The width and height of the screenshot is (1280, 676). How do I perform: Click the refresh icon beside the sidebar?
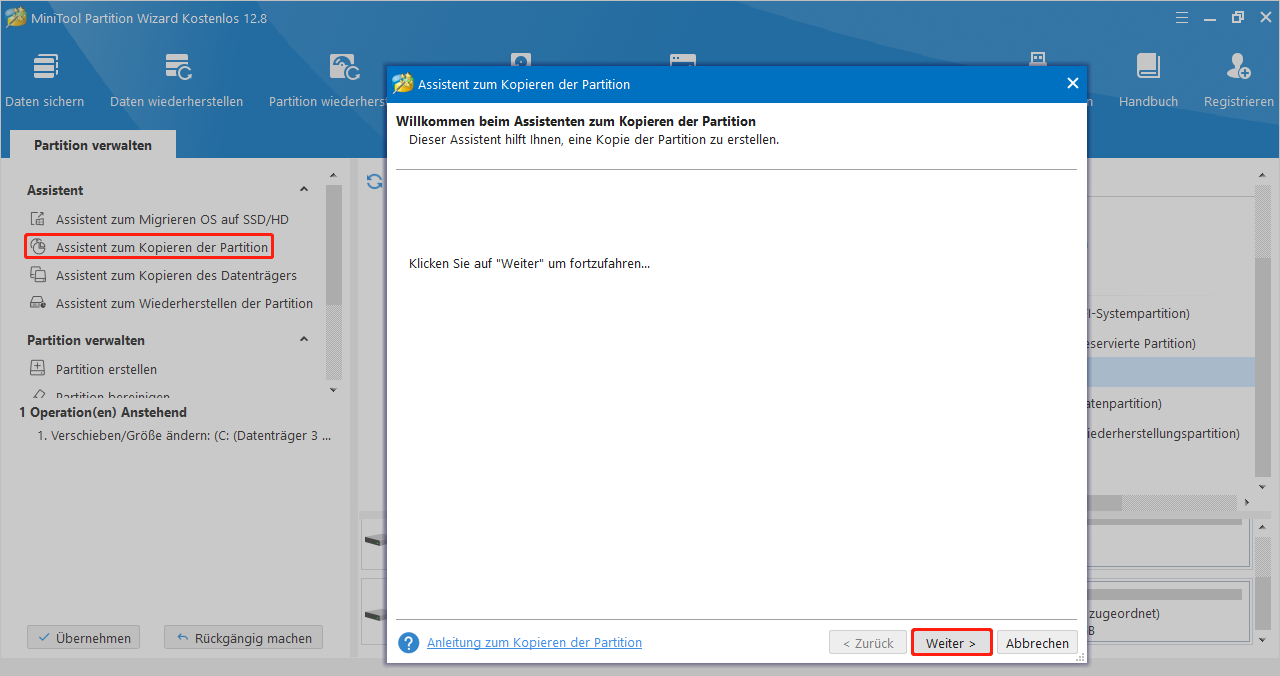[x=374, y=182]
